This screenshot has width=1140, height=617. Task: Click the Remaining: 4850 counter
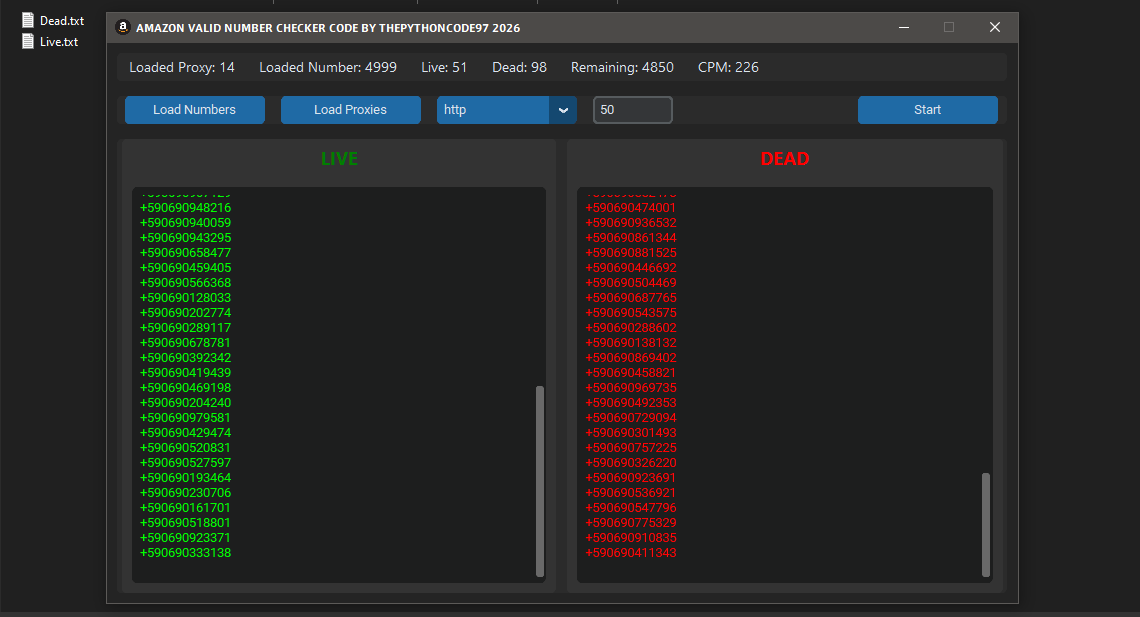pyautogui.click(x=622, y=68)
